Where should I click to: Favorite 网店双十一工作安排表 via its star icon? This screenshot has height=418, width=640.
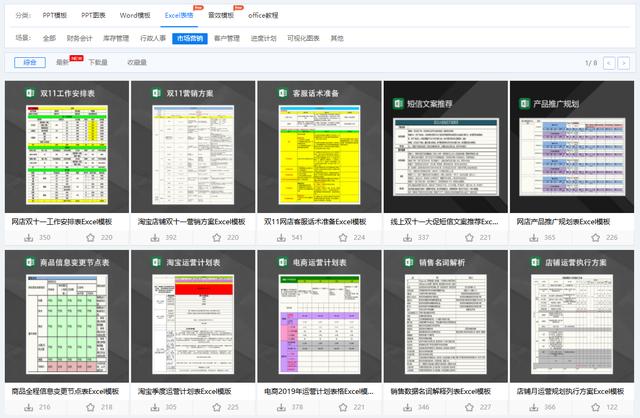pos(91,238)
